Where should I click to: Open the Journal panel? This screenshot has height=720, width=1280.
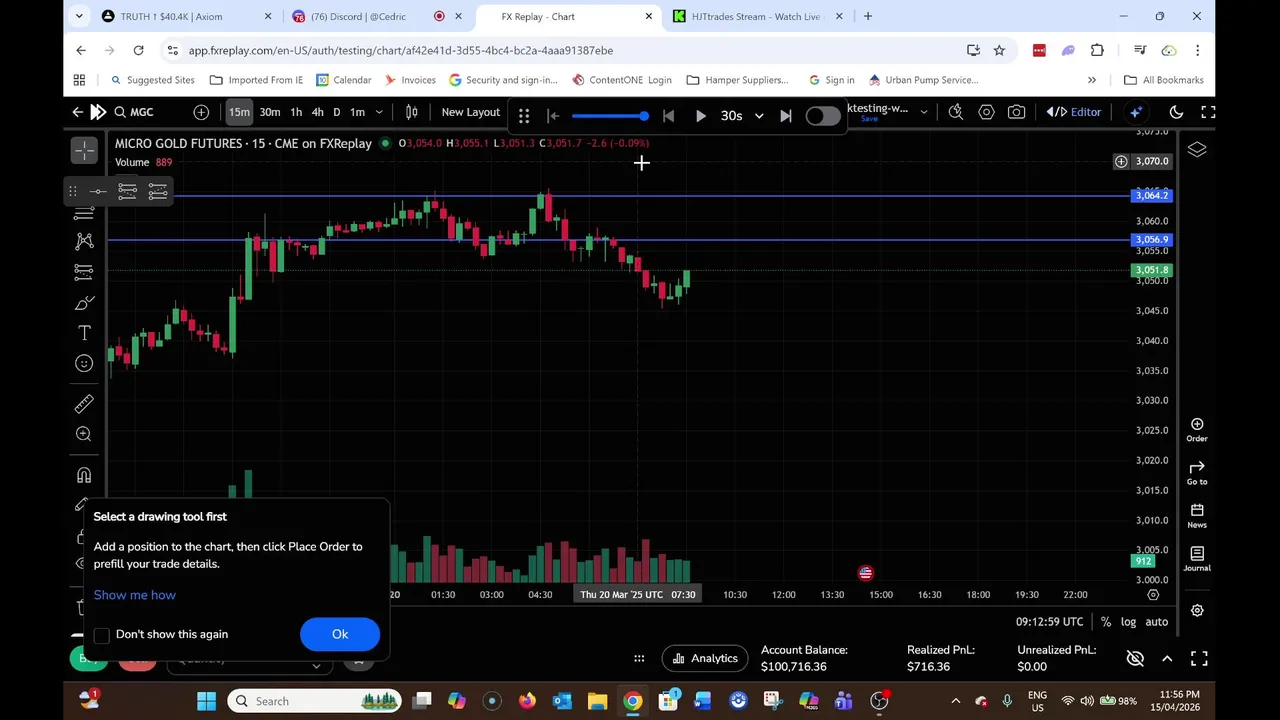point(1197,559)
